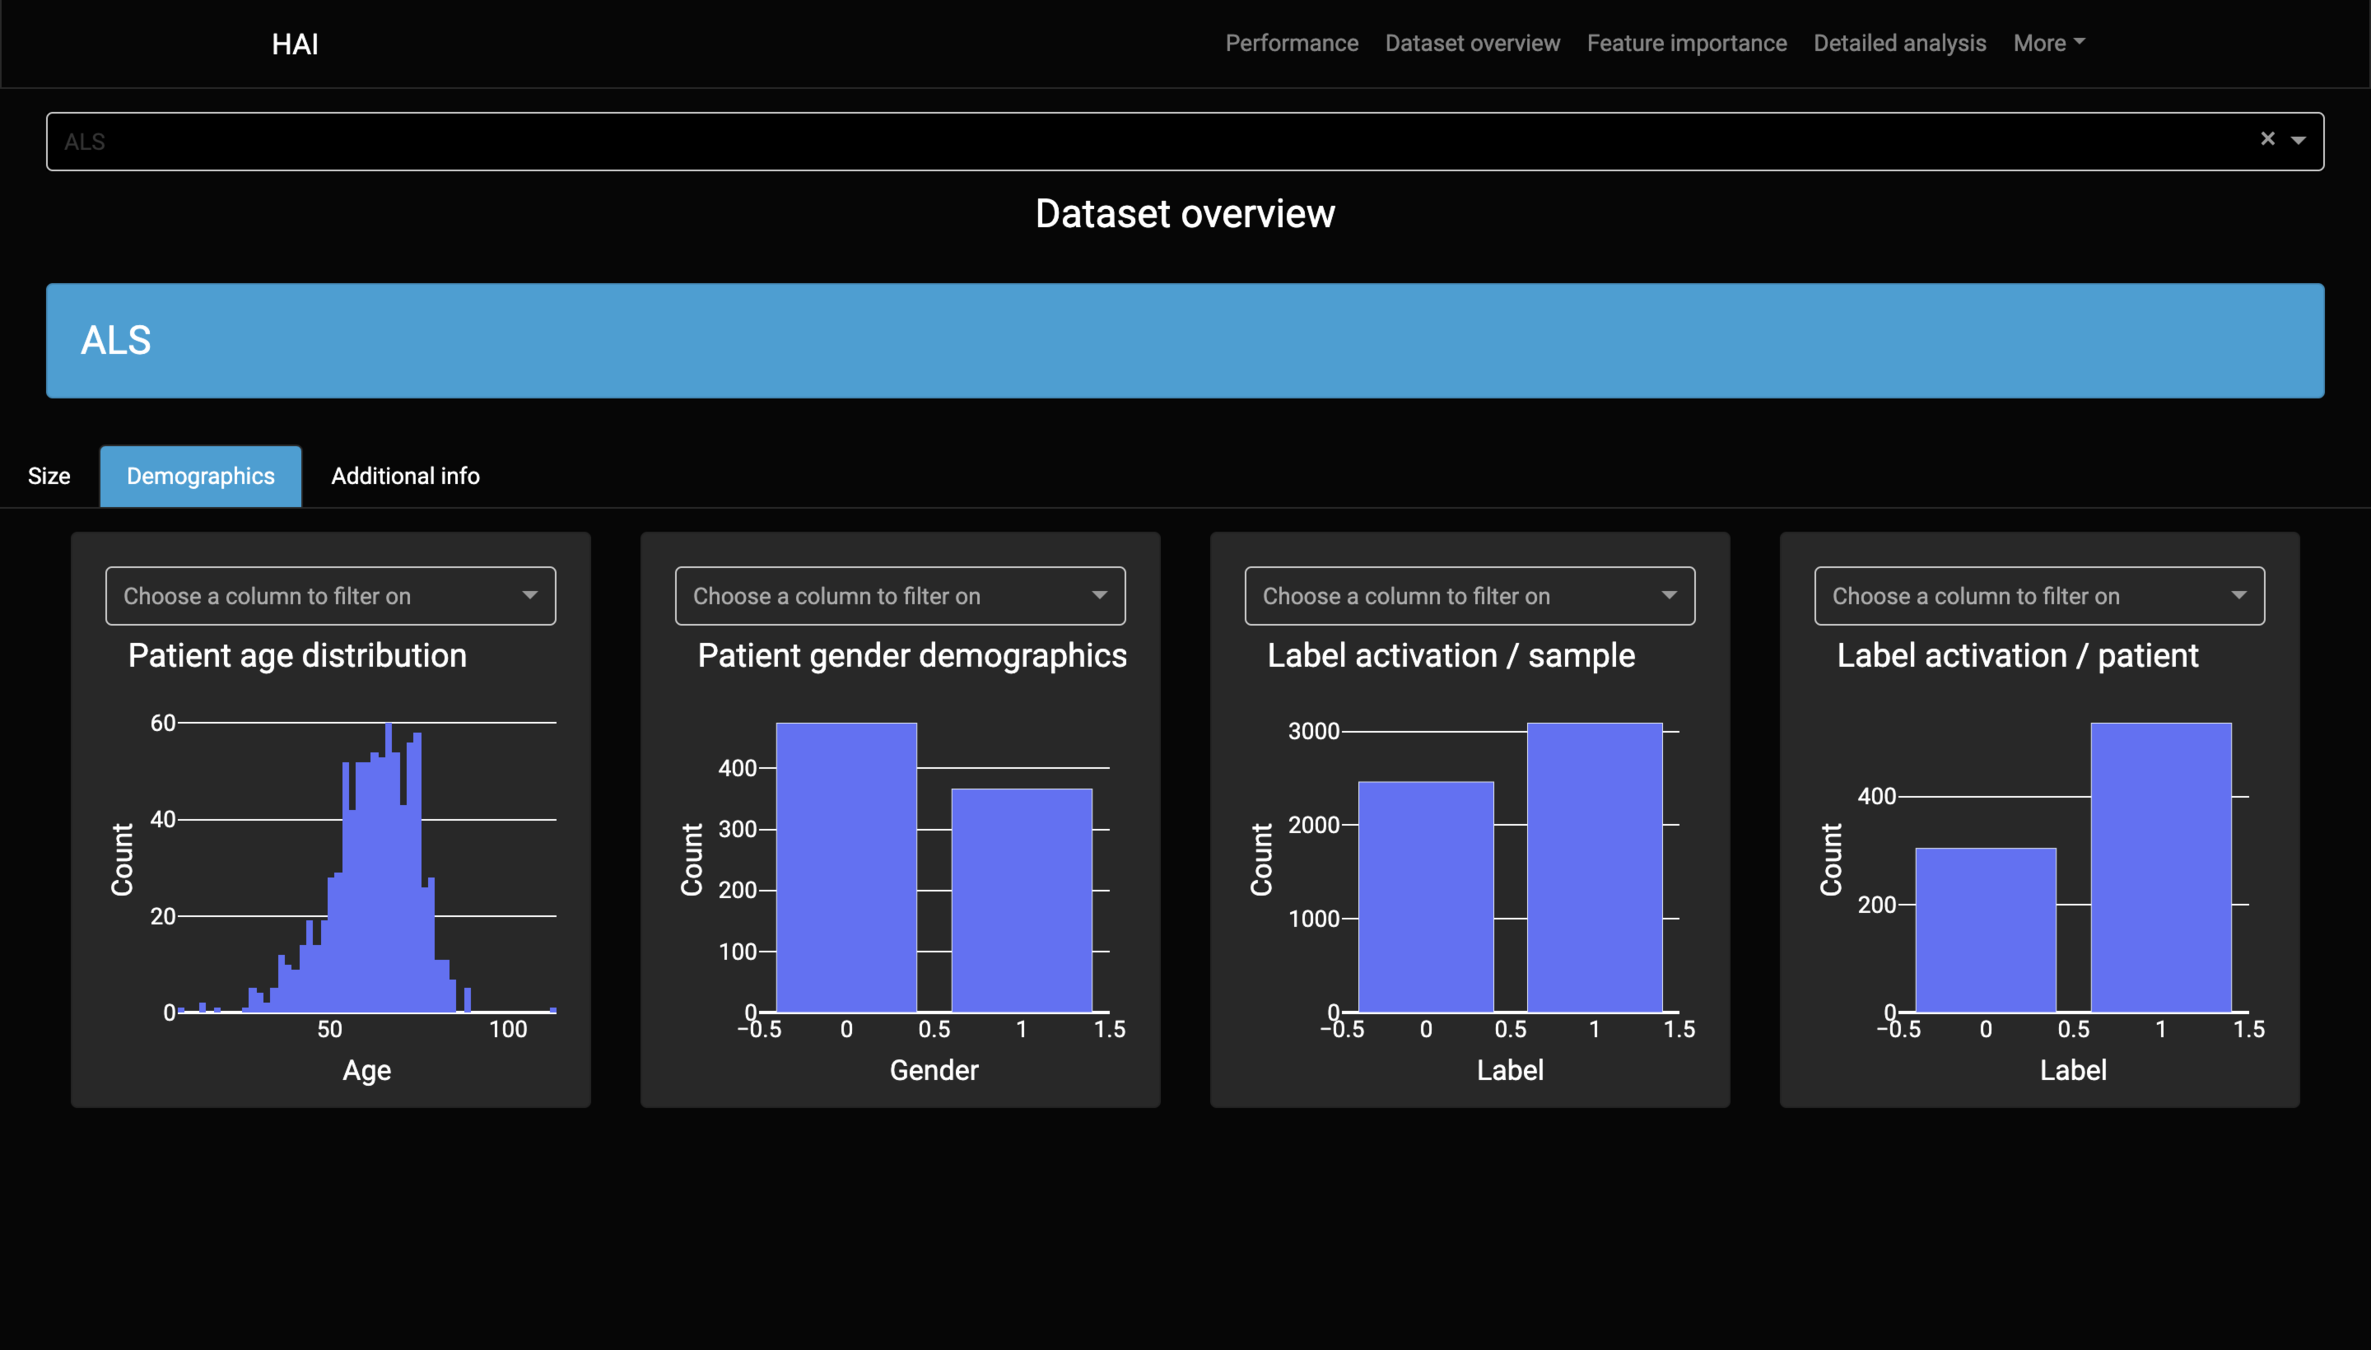The image size is (2371, 1350).
Task: Open filter dropdown for Label activation / sample
Action: [x=1469, y=596]
